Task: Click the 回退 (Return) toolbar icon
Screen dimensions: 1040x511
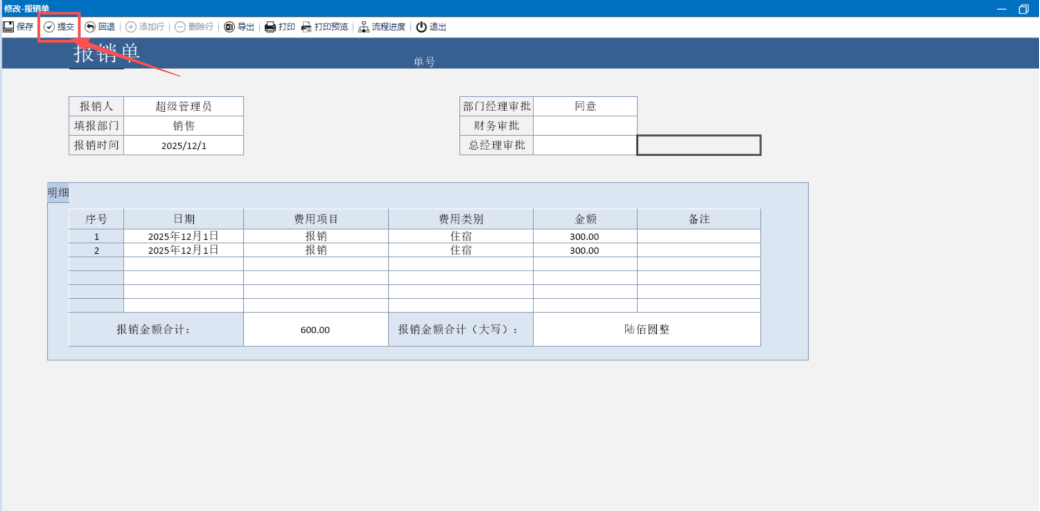Action: [x=99, y=27]
